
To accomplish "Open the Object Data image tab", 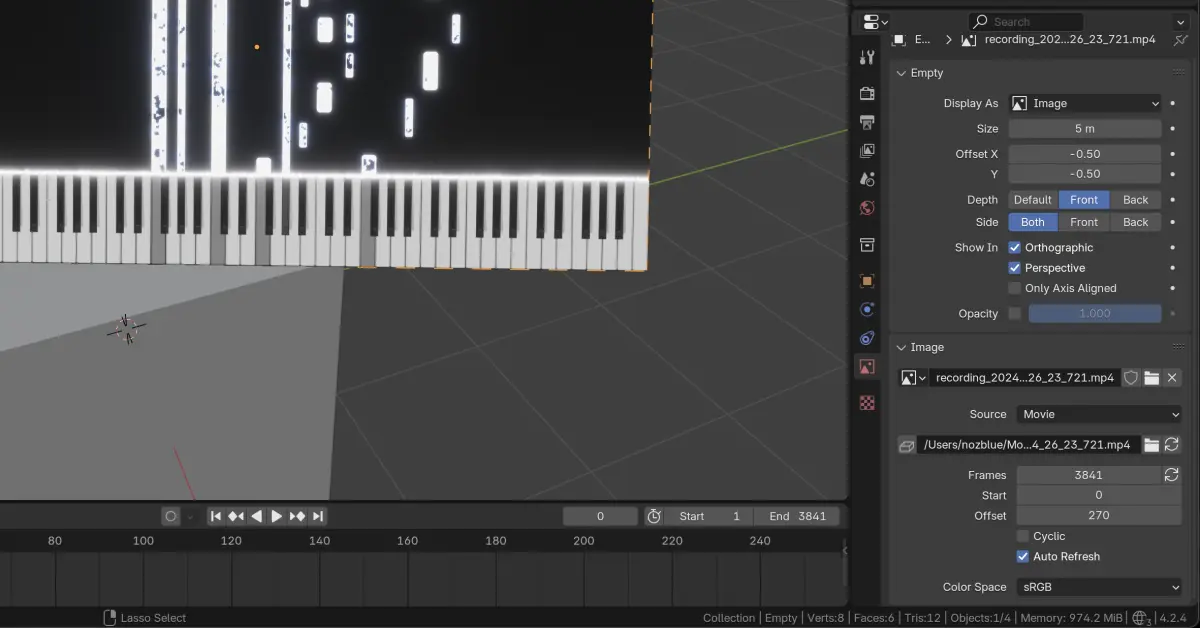I will [867, 367].
